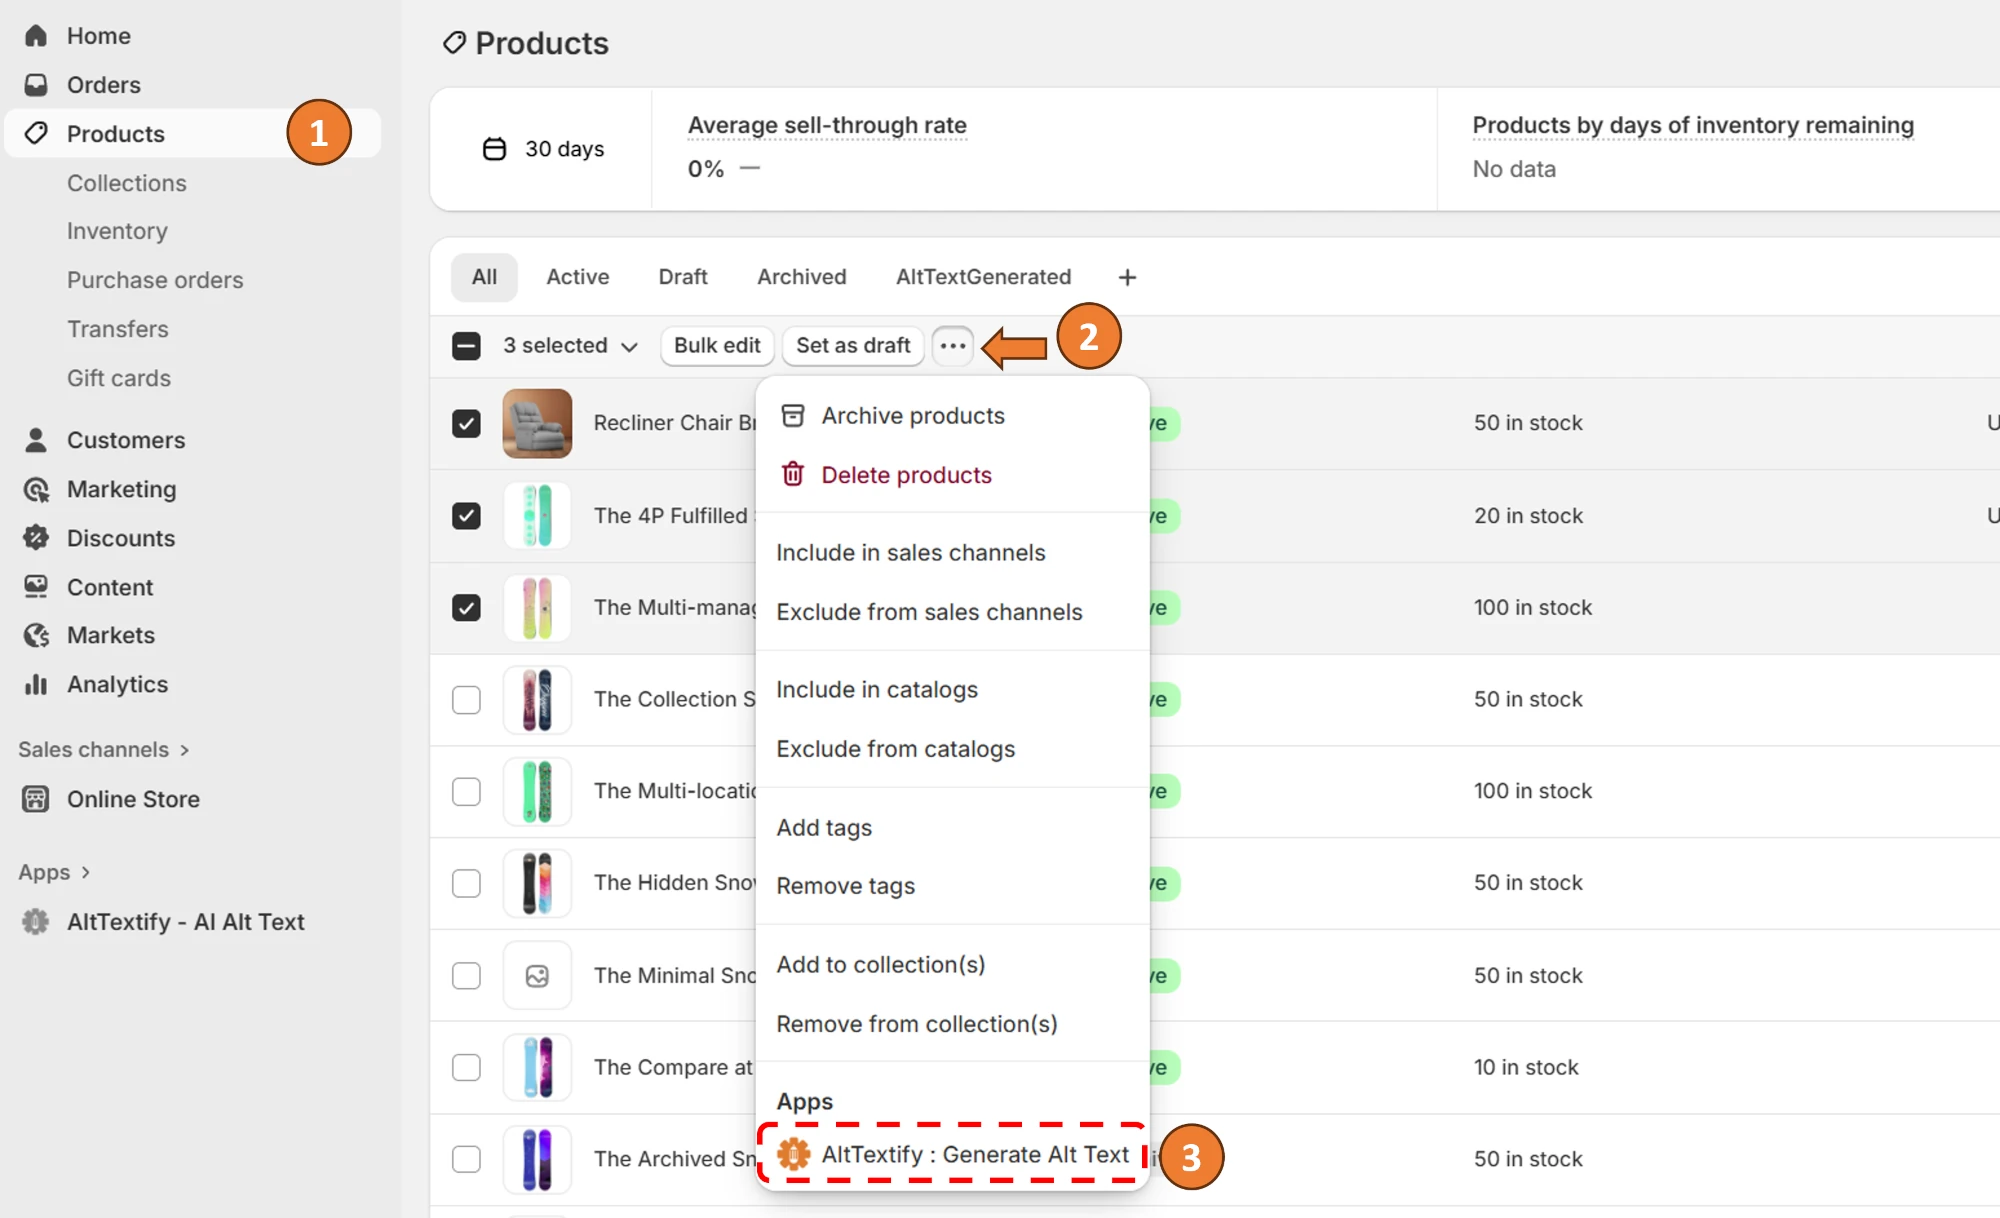2000x1218 pixels.
Task: Check the Hidden Snowboard row checkbox
Action: (x=466, y=883)
